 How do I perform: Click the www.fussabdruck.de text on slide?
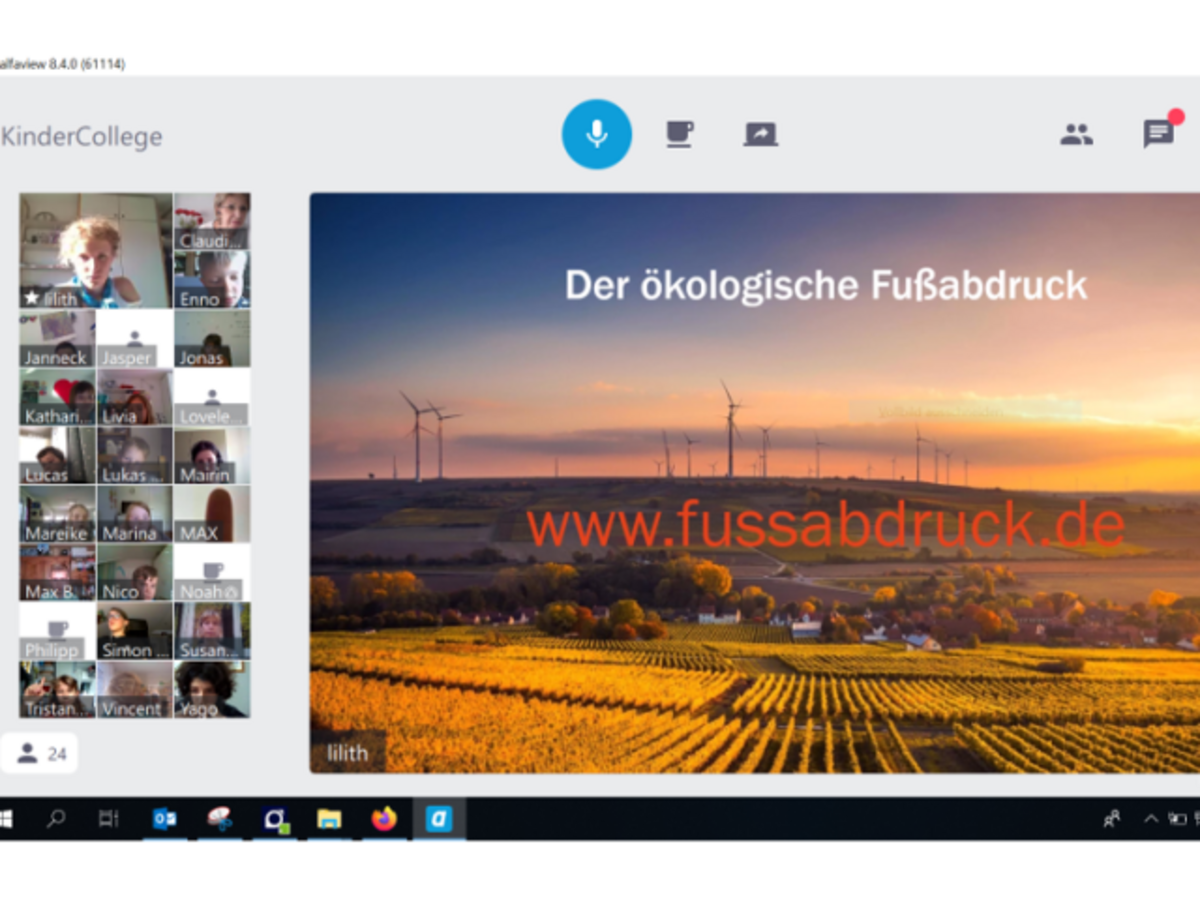pyautogui.click(x=826, y=524)
